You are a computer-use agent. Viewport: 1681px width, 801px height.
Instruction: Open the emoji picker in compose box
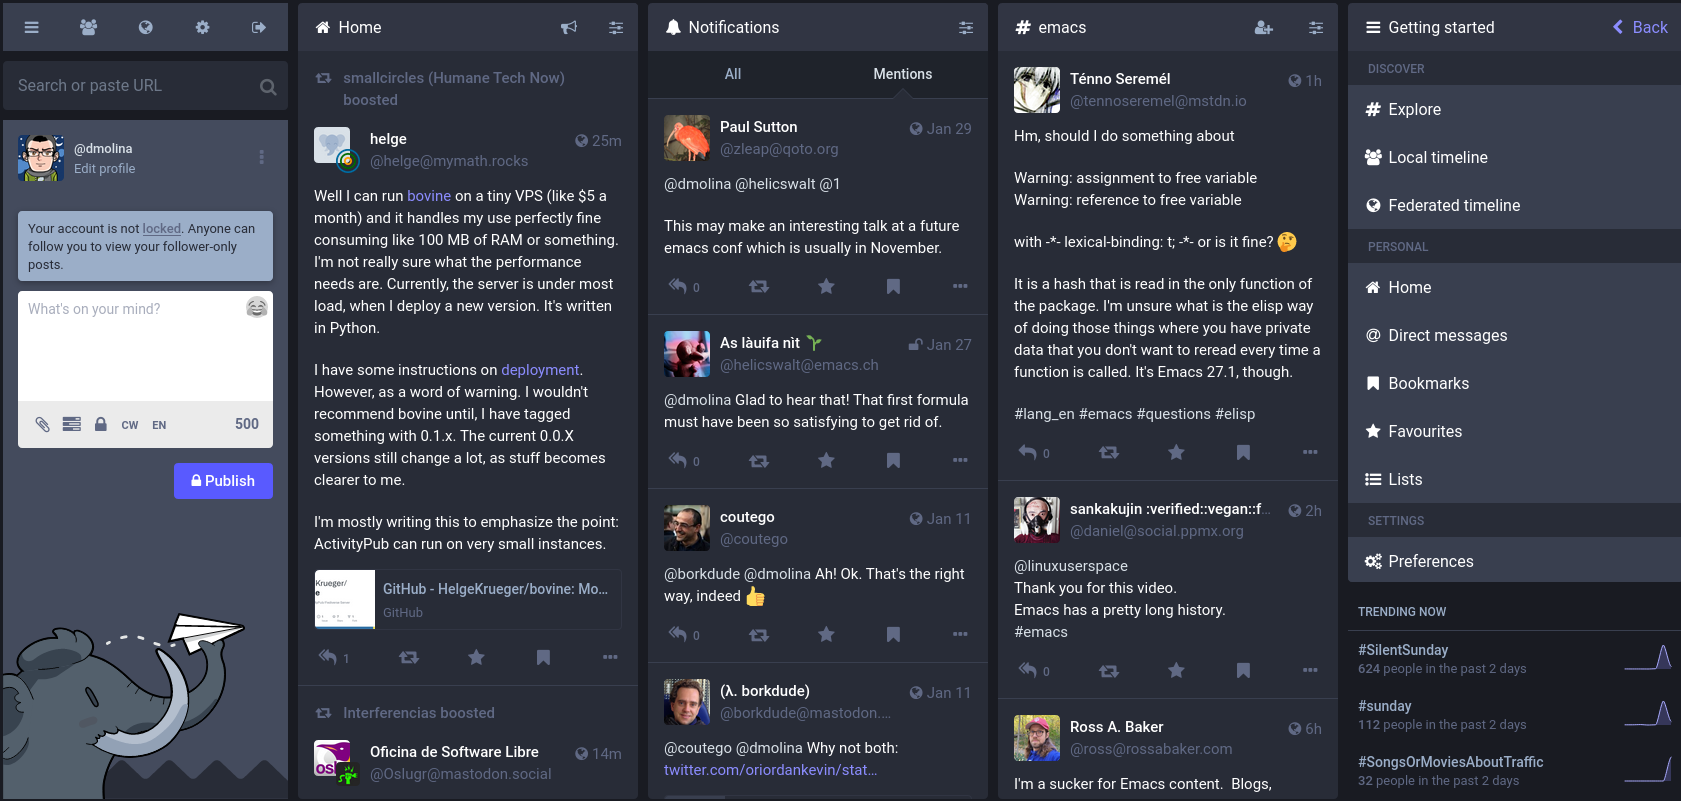(x=257, y=307)
